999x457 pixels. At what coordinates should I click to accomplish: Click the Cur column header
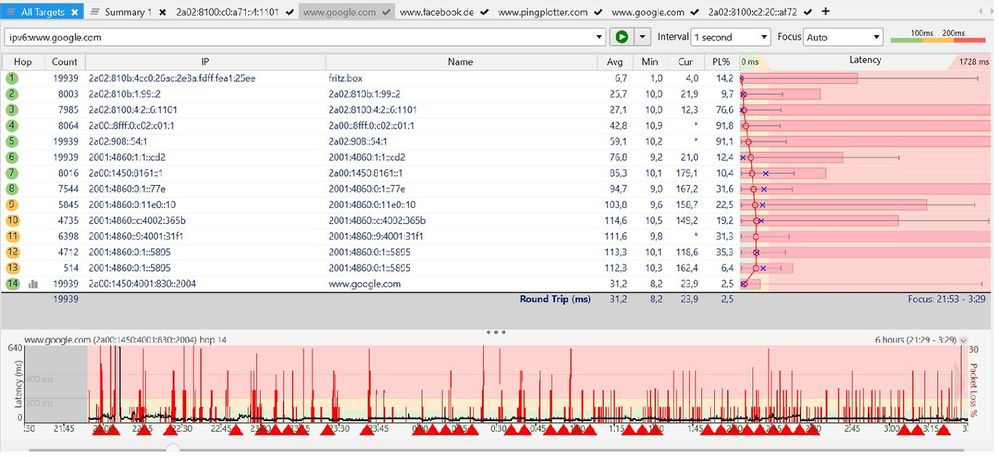coord(686,62)
